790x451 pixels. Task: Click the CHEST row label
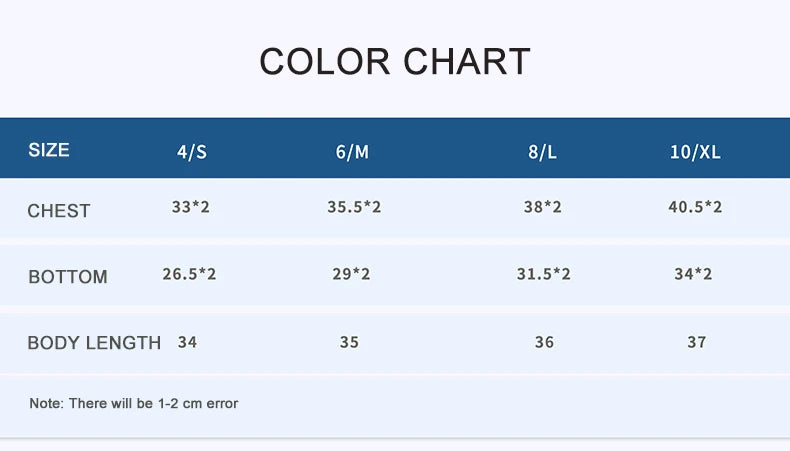click(x=59, y=211)
